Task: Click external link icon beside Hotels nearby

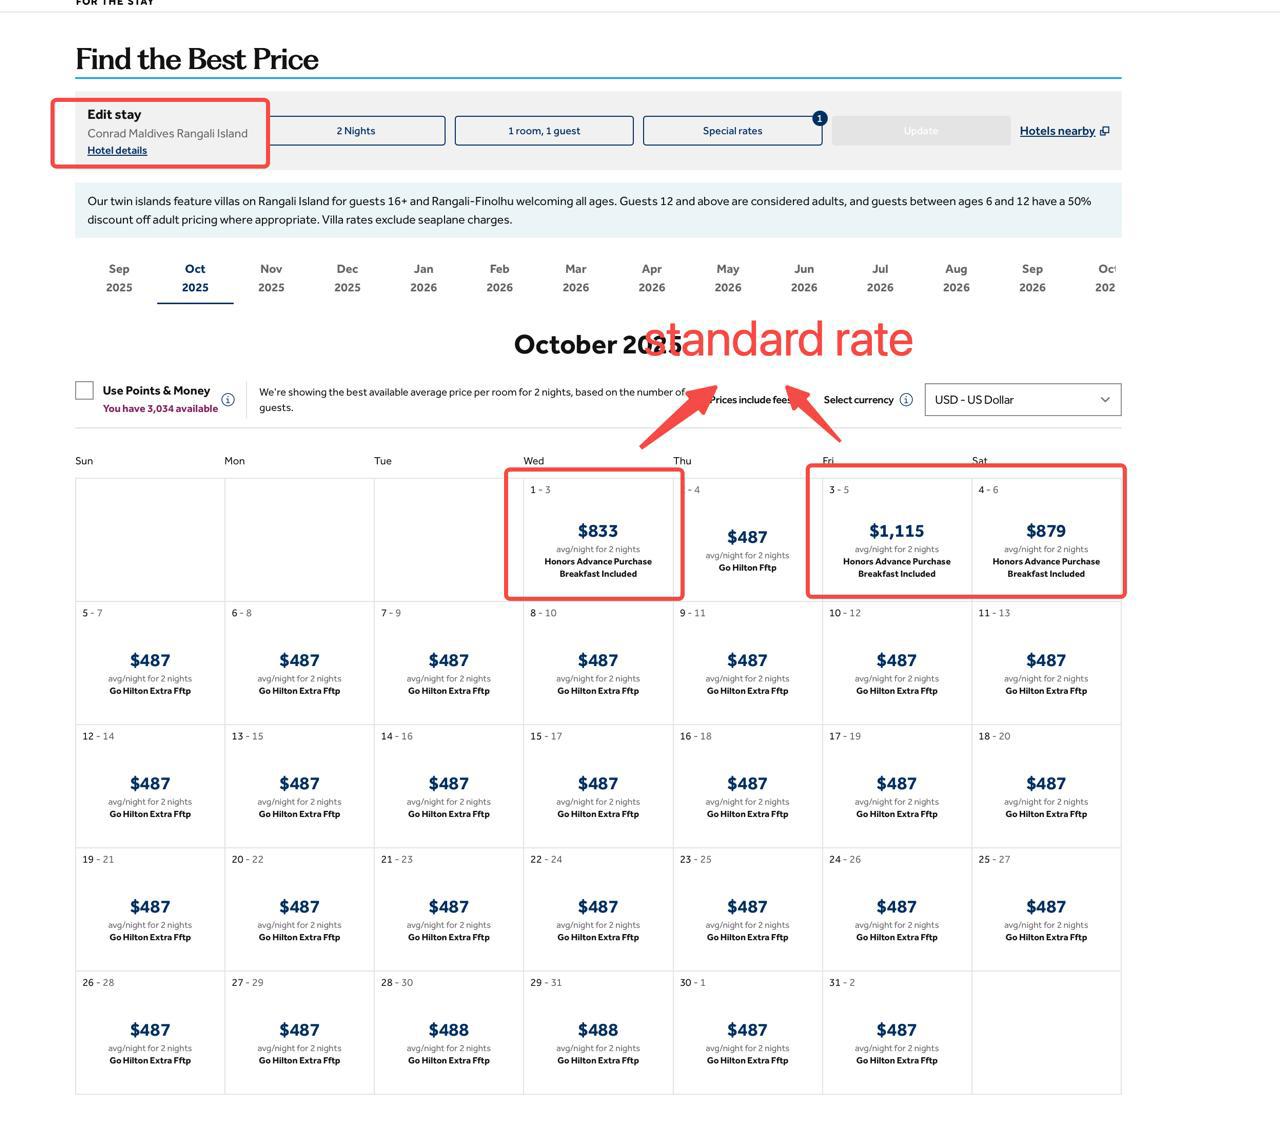Action: tap(1104, 131)
